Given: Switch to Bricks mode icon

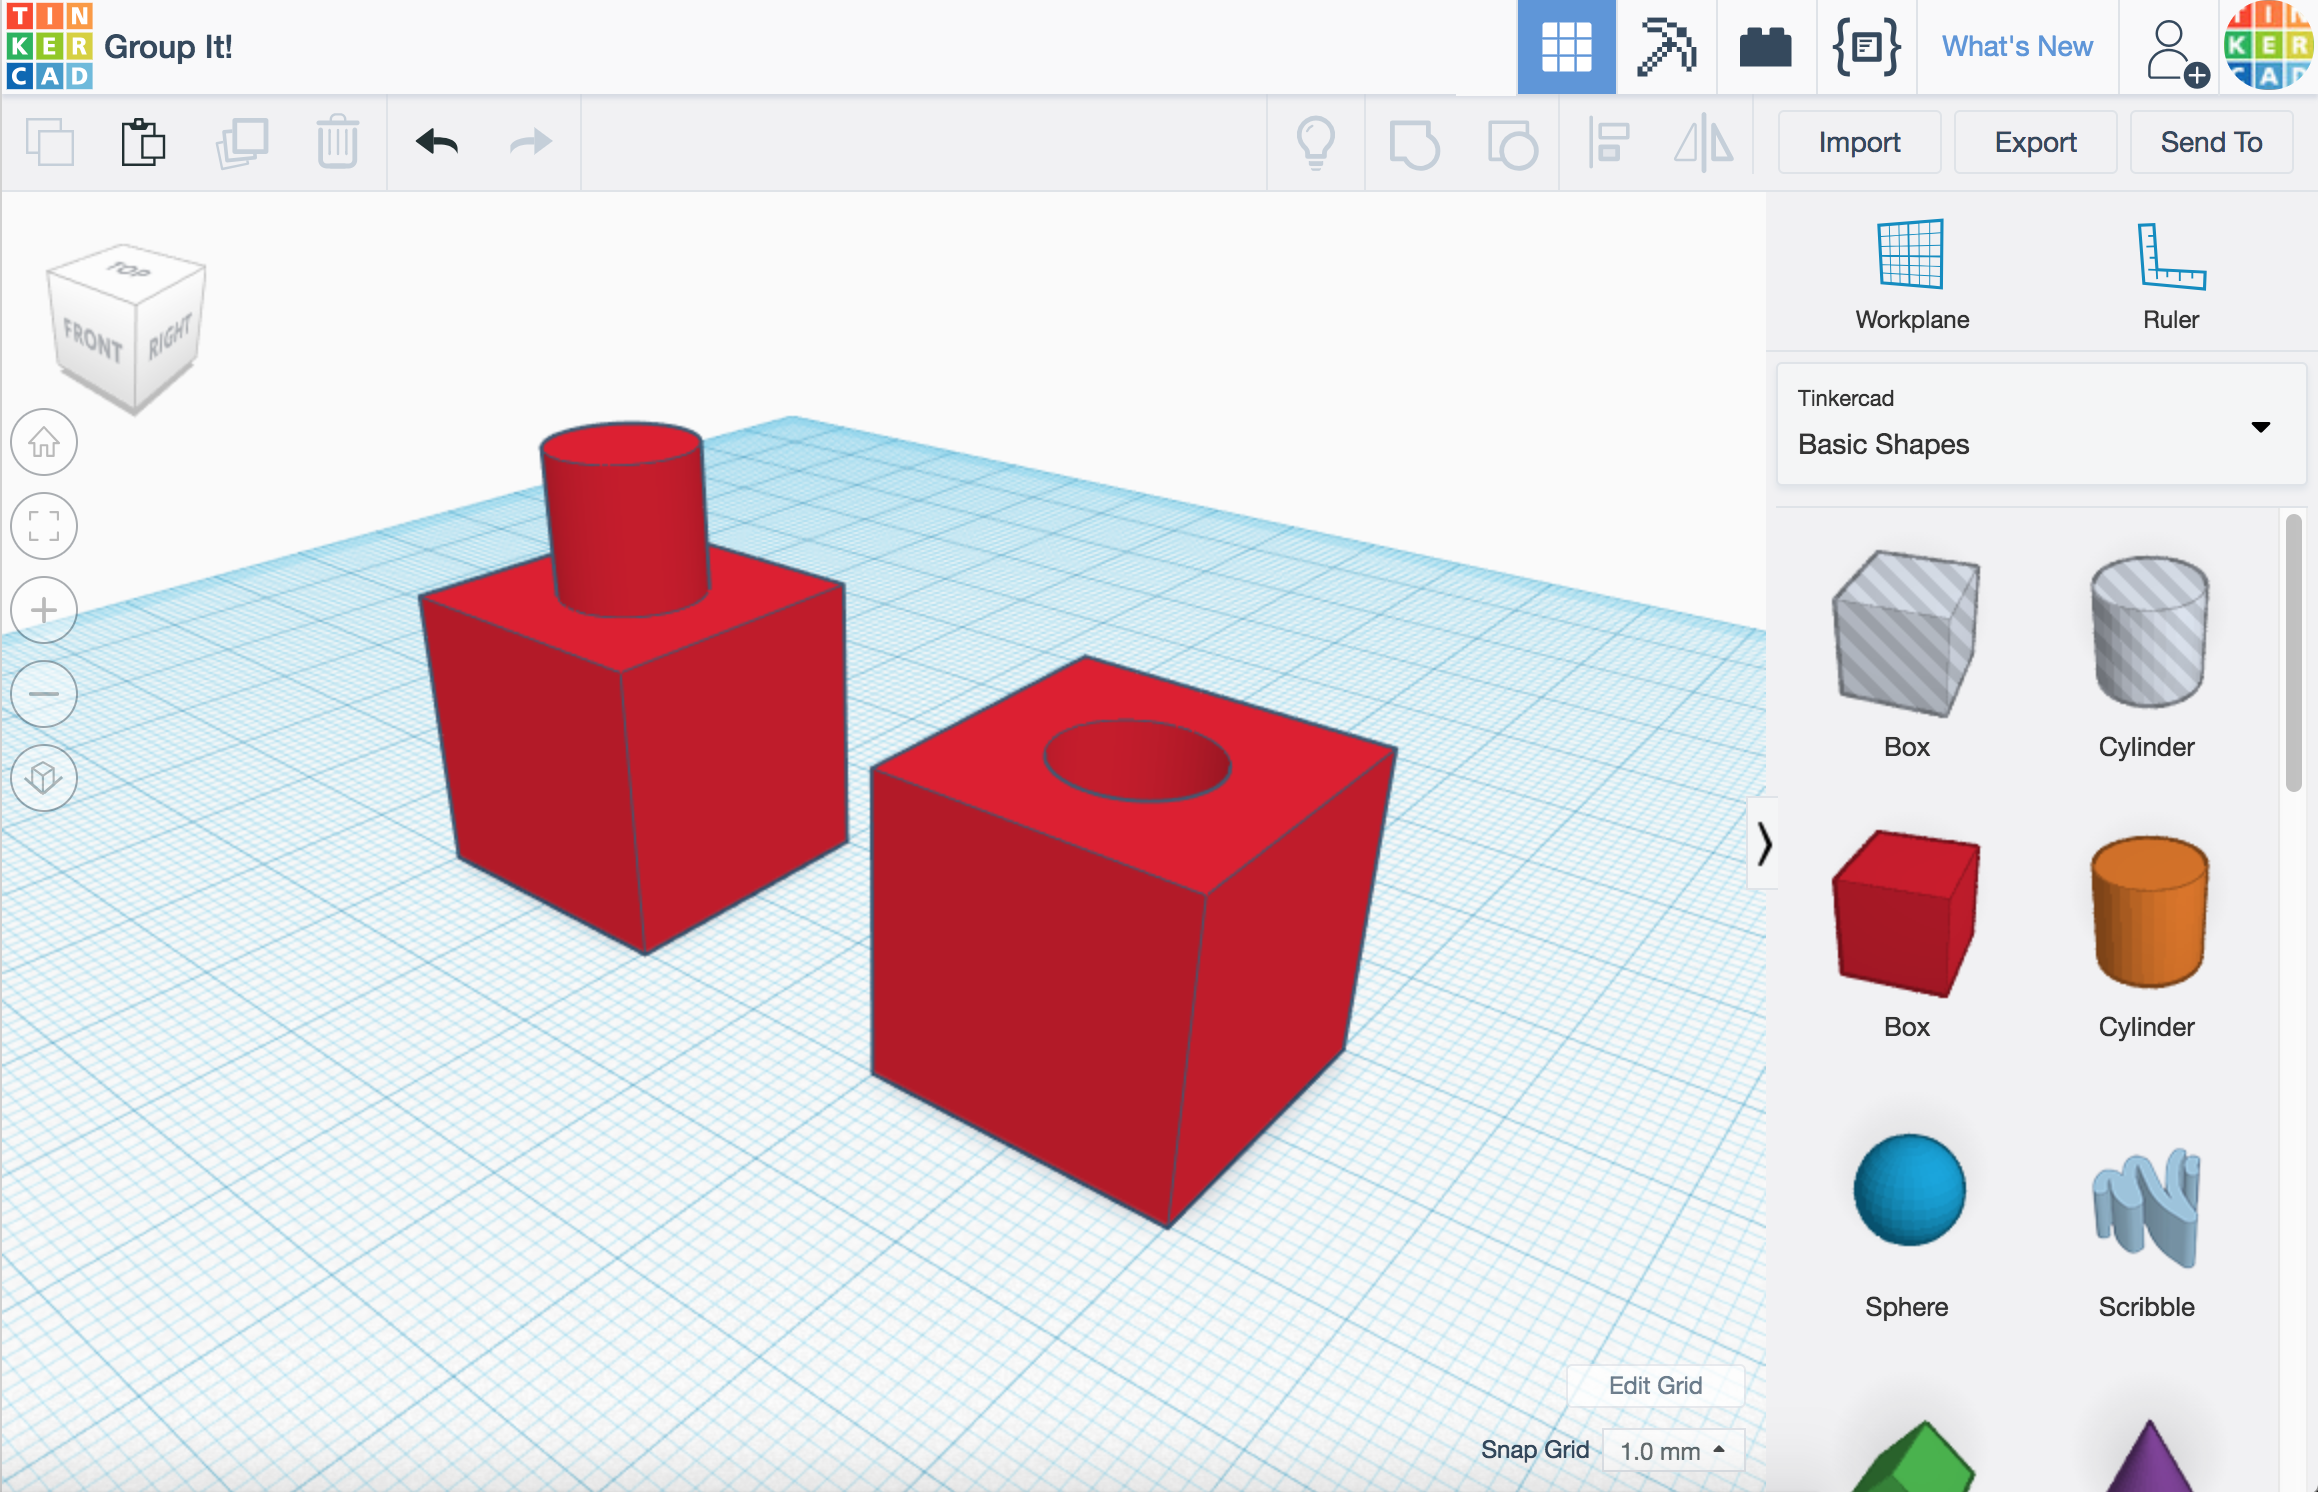Looking at the screenshot, I should click(1765, 47).
